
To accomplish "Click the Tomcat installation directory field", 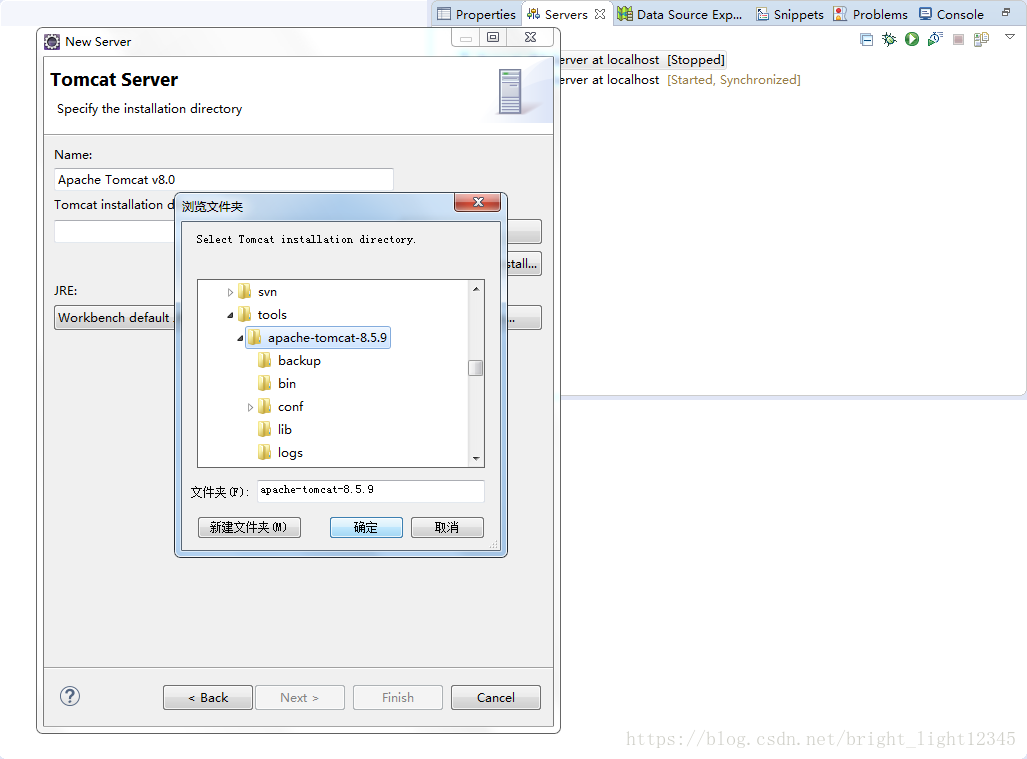I will click(114, 231).
